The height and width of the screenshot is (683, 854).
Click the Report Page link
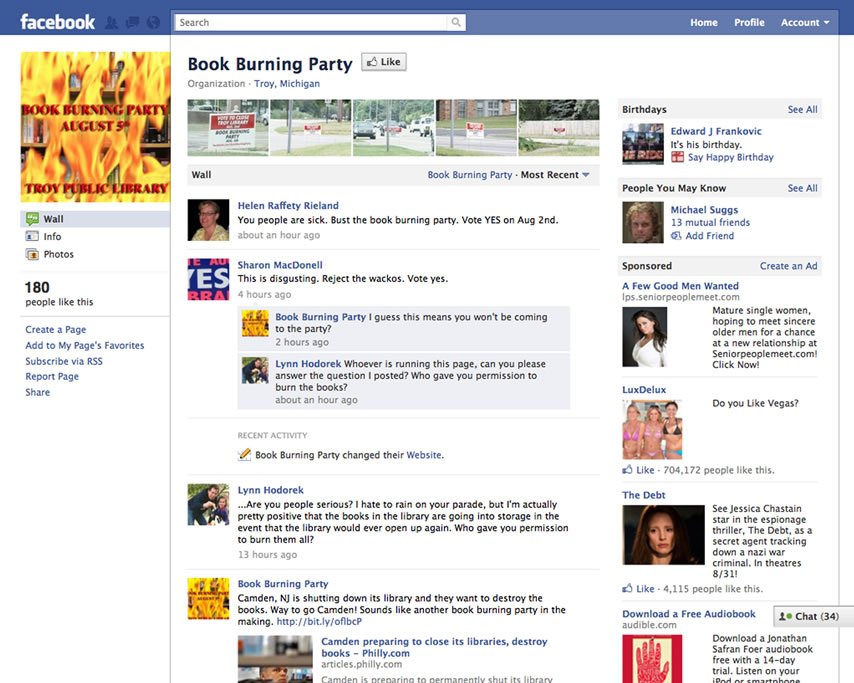[52, 377]
